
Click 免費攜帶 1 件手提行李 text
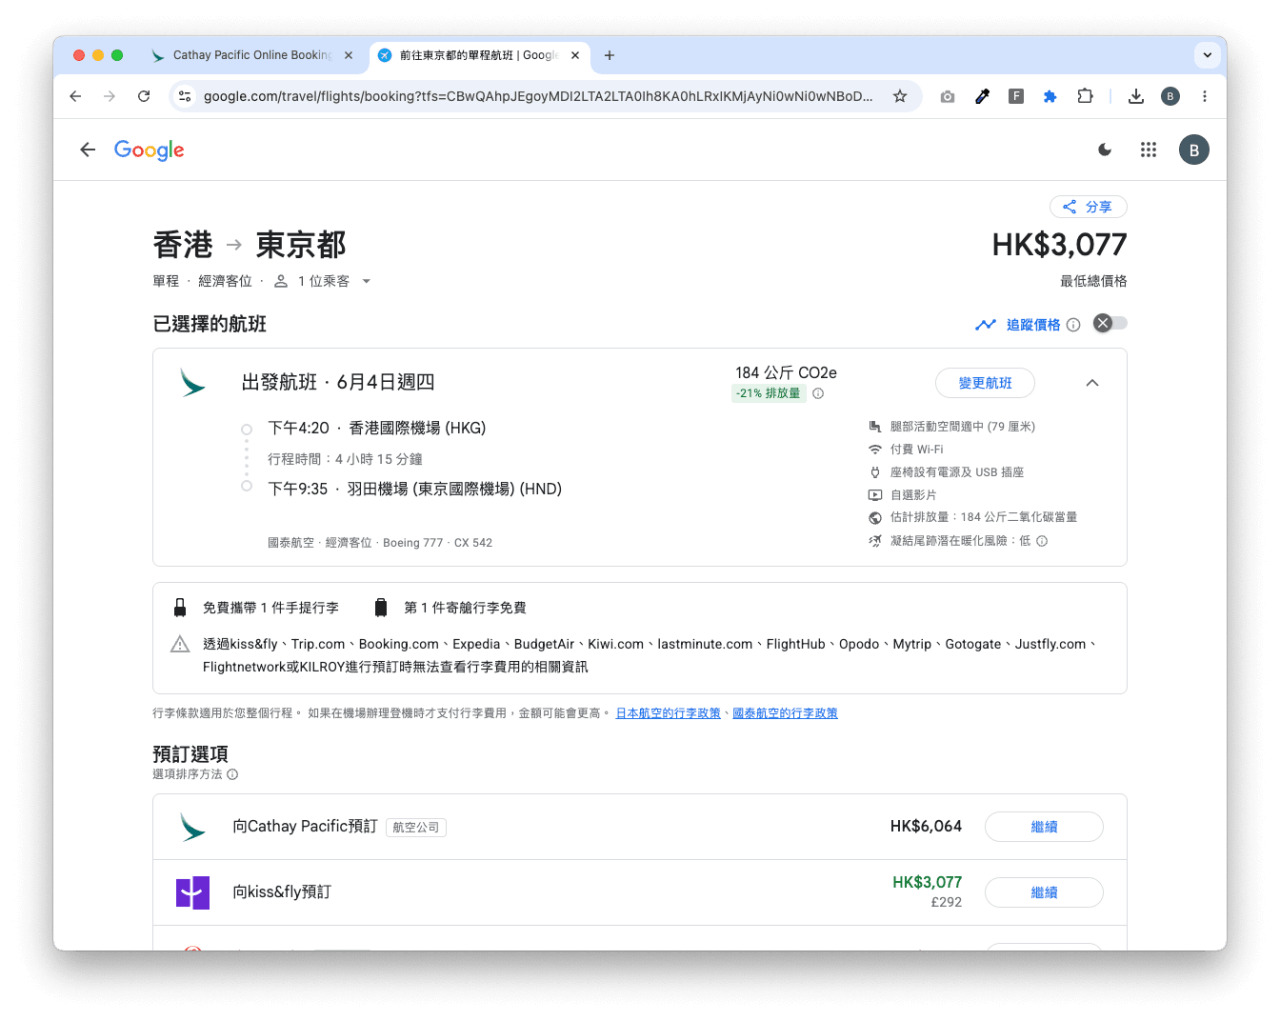coord(271,608)
